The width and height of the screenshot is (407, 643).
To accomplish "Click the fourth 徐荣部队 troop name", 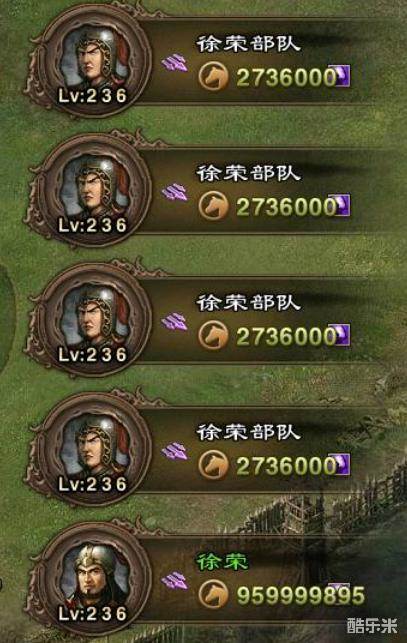I will pyautogui.click(x=248, y=432).
